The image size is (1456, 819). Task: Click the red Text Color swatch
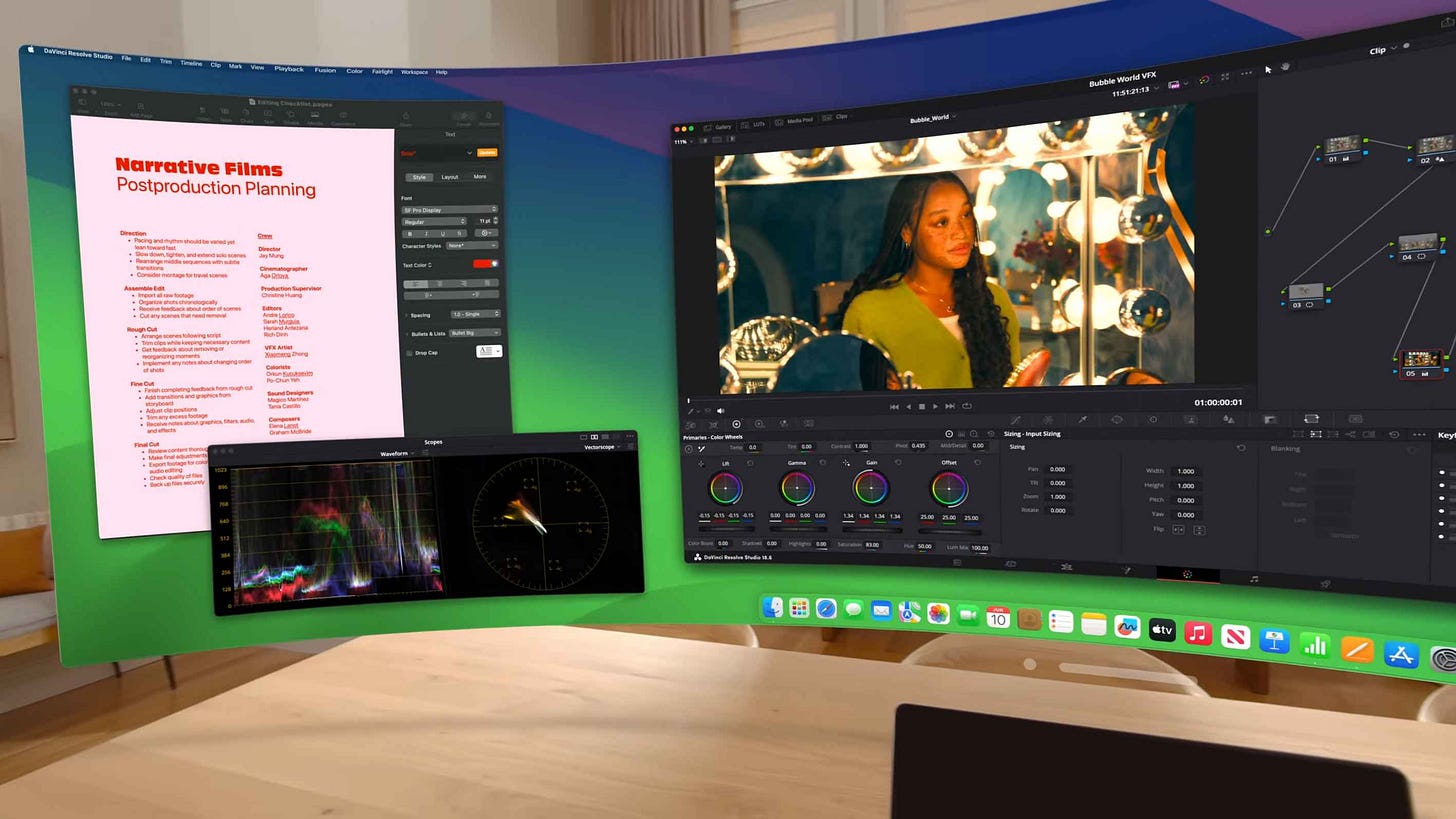click(x=484, y=264)
